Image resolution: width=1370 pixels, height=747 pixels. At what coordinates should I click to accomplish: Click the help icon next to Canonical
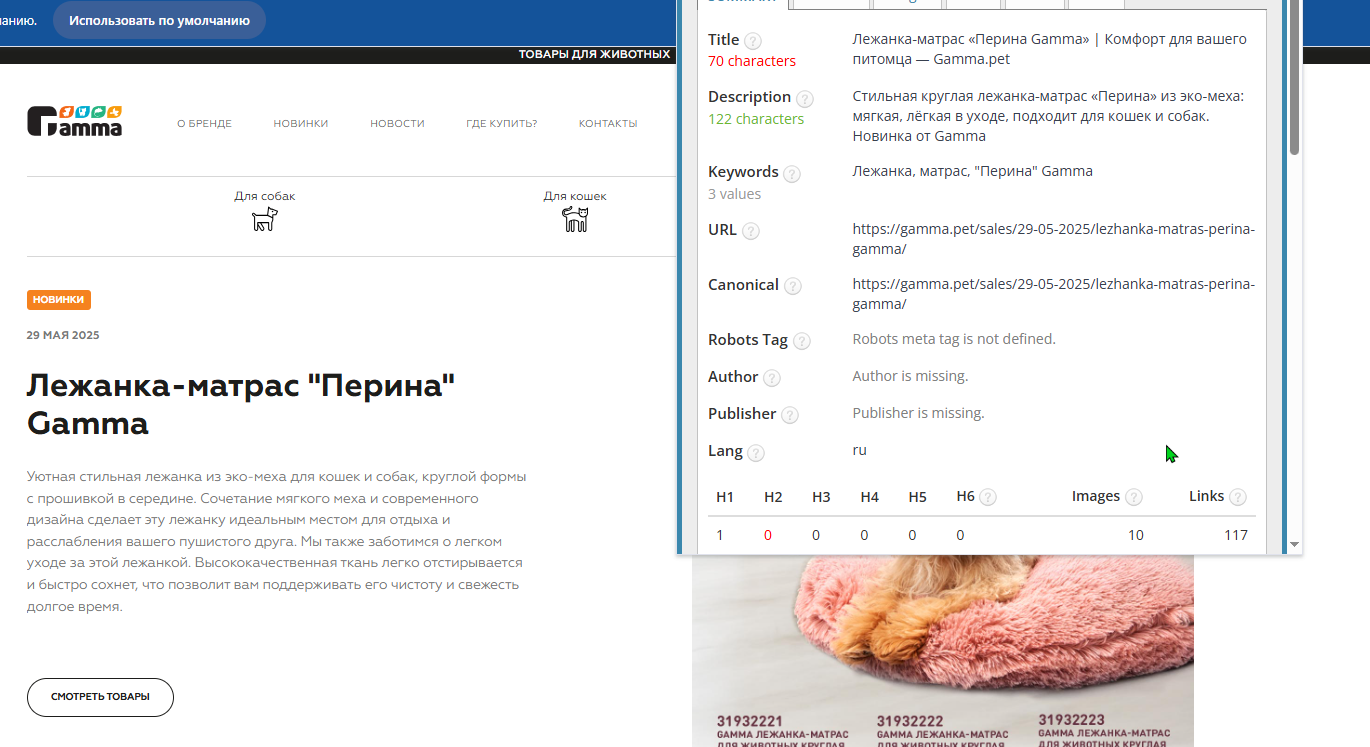[x=793, y=286]
